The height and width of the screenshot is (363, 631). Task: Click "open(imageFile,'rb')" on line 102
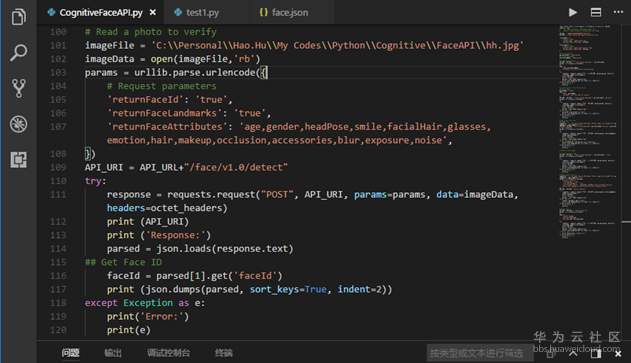coord(206,59)
